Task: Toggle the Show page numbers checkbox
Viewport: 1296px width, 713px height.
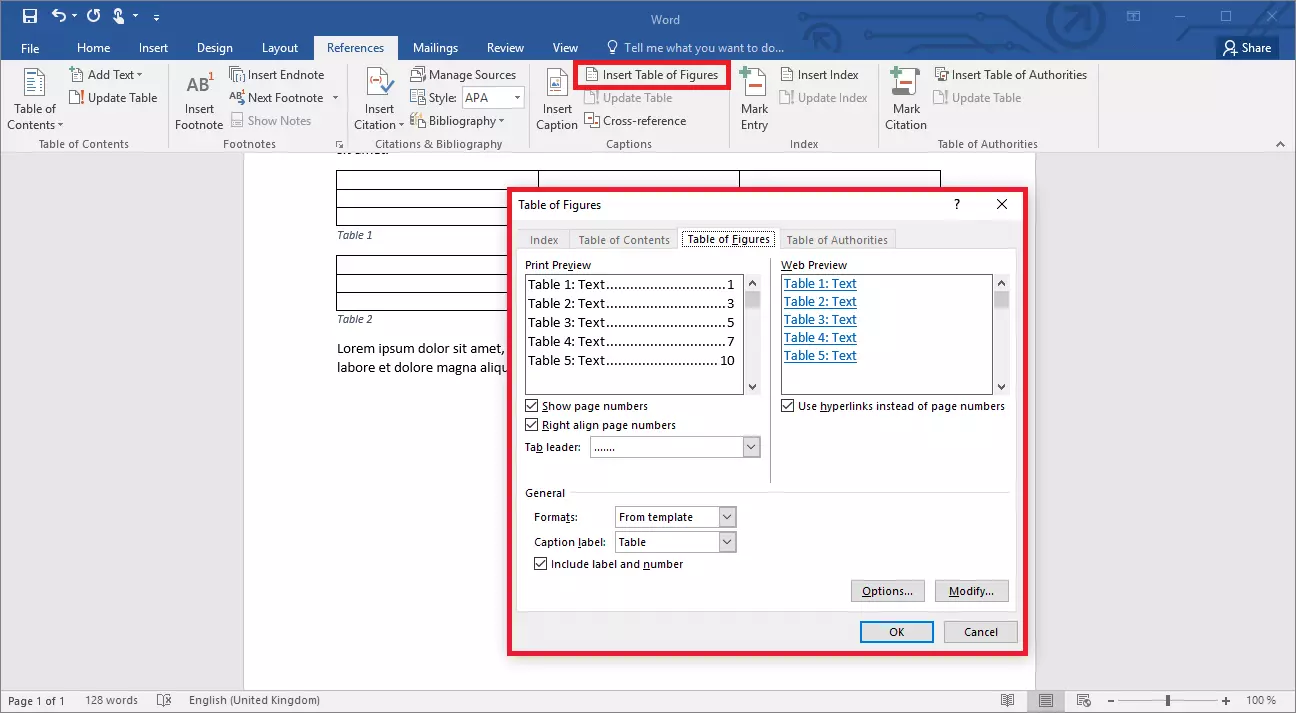Action: coord(531,406)
